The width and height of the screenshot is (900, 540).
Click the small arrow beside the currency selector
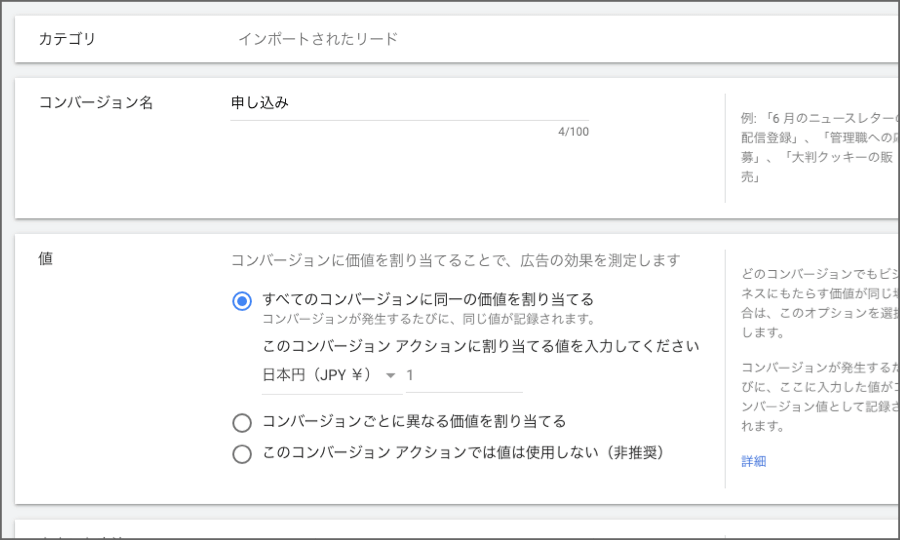point(390,376)
